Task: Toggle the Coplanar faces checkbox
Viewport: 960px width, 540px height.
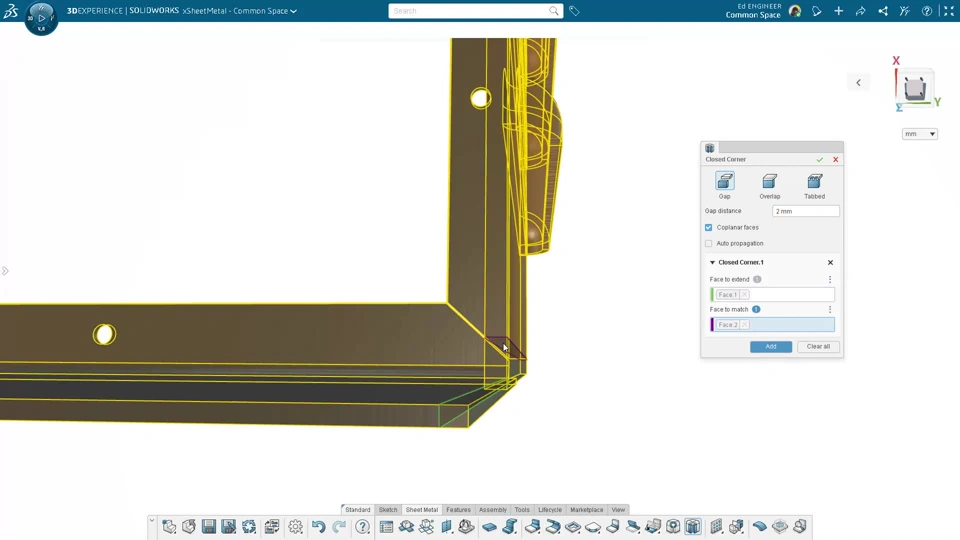Action: coord(708,227)
